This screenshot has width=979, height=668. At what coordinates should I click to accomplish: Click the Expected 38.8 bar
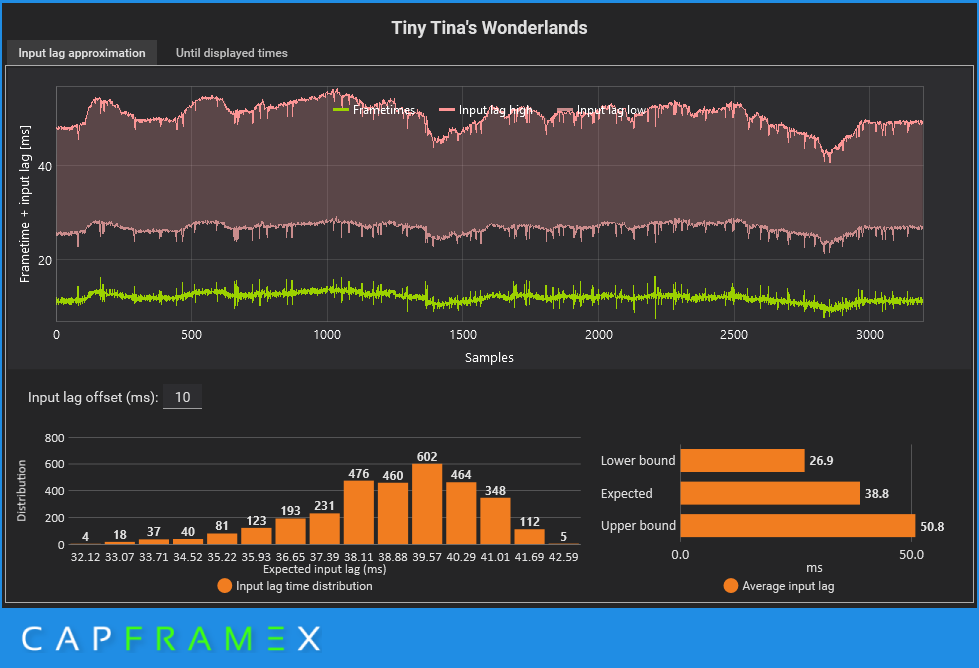point(770,493)
